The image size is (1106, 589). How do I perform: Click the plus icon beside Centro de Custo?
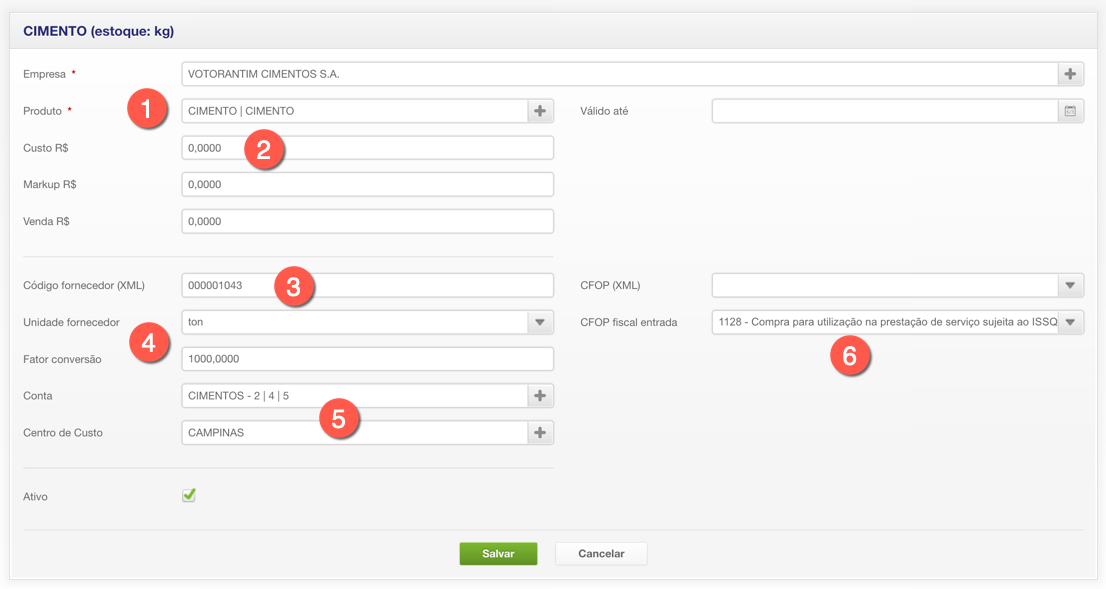pos(540,433)
